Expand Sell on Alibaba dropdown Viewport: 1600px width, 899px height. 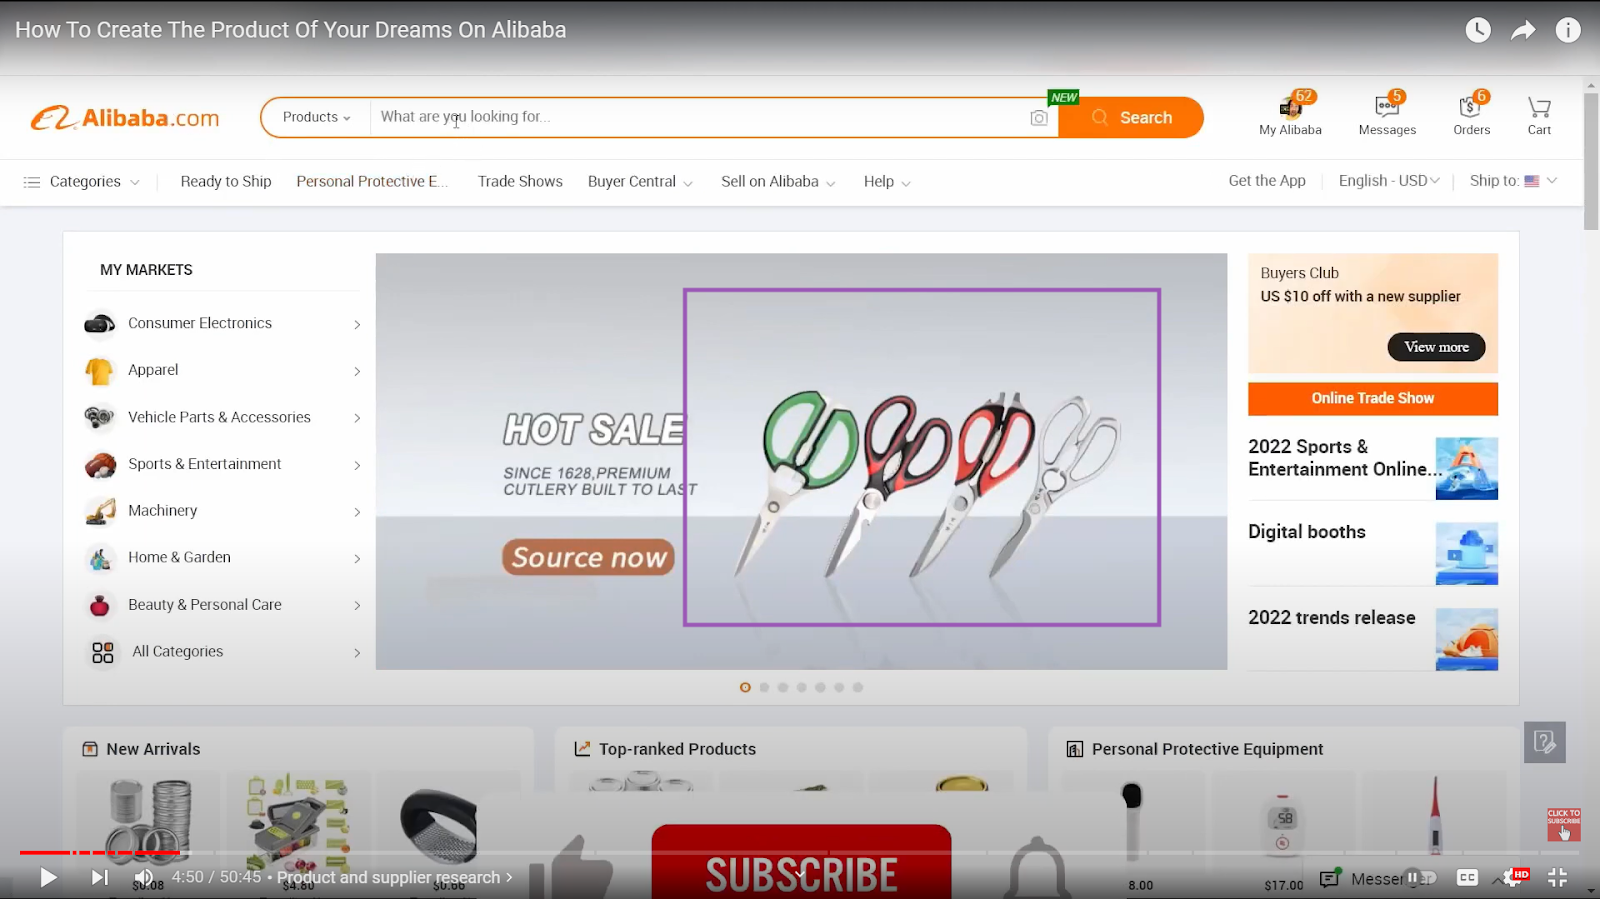[x=778, y=182]
